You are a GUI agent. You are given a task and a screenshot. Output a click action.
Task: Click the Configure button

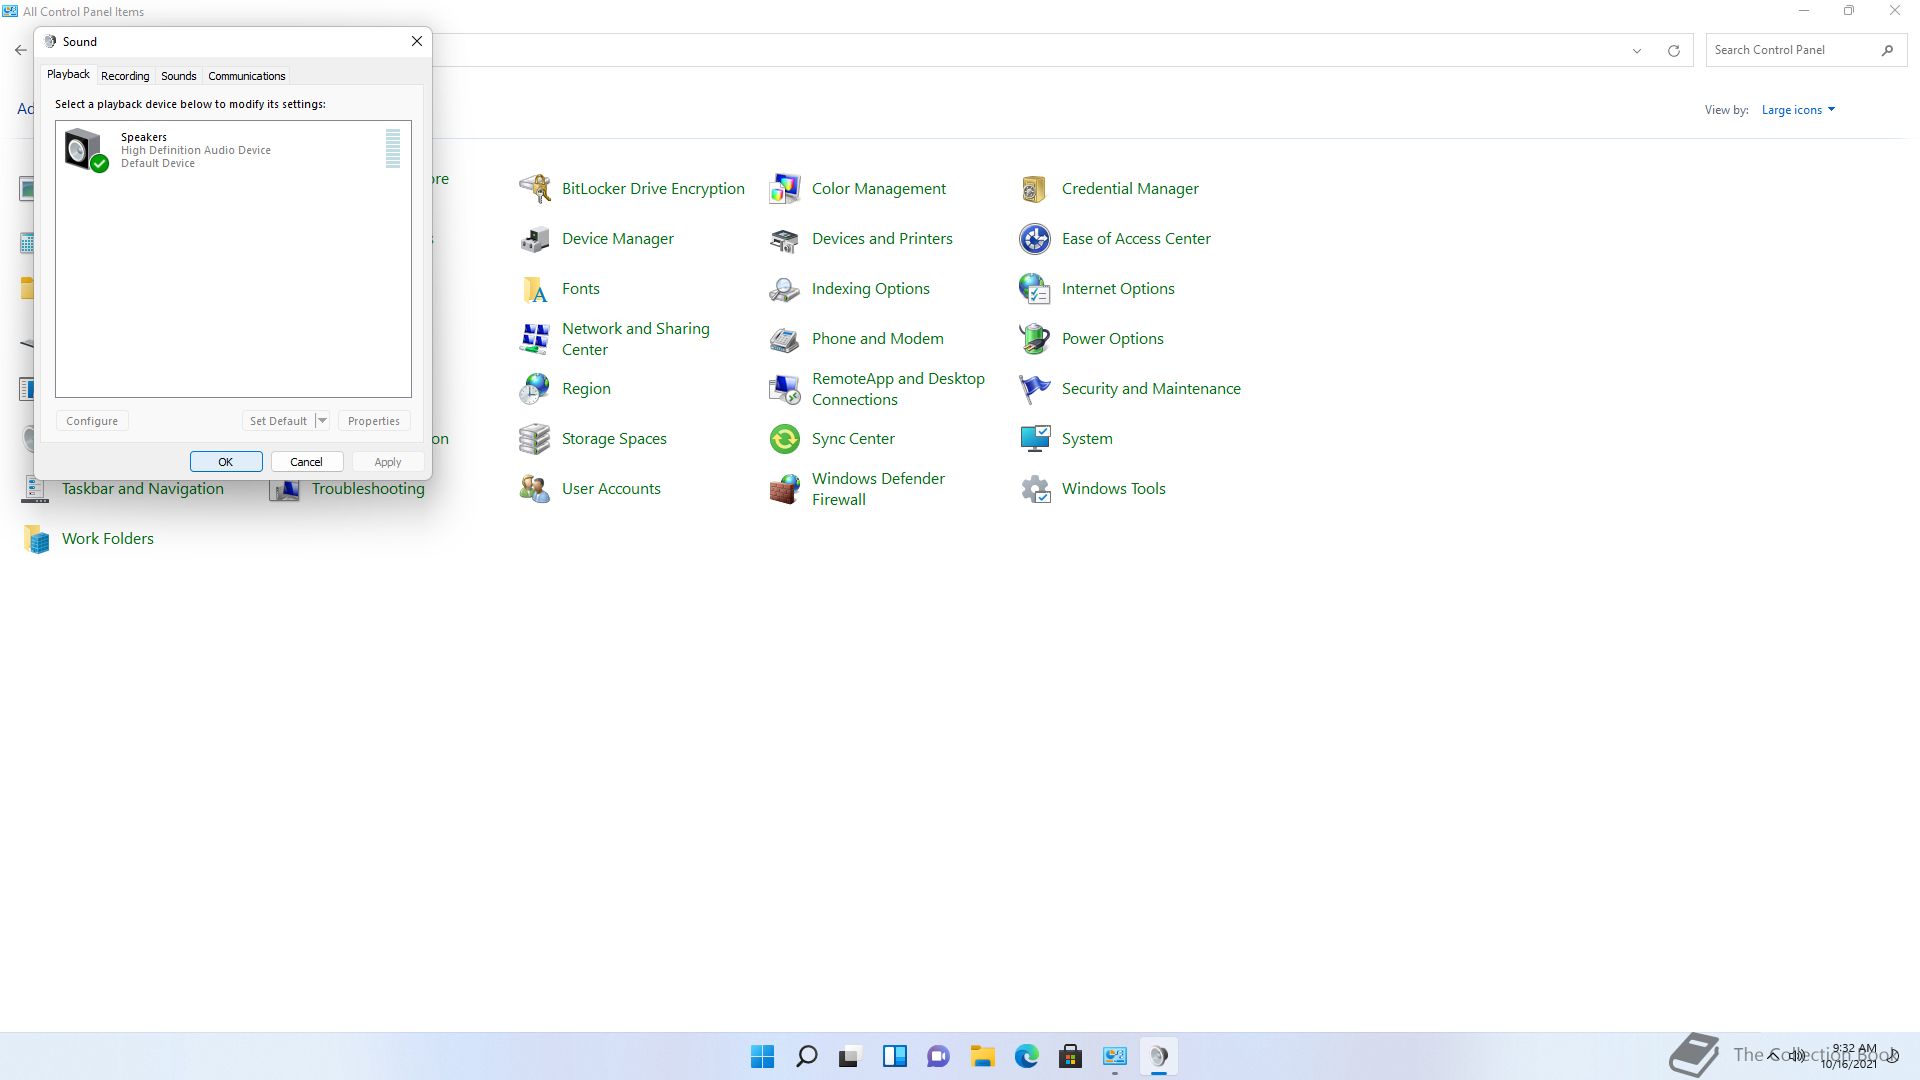pyautogui.click(x=92, y=421)
